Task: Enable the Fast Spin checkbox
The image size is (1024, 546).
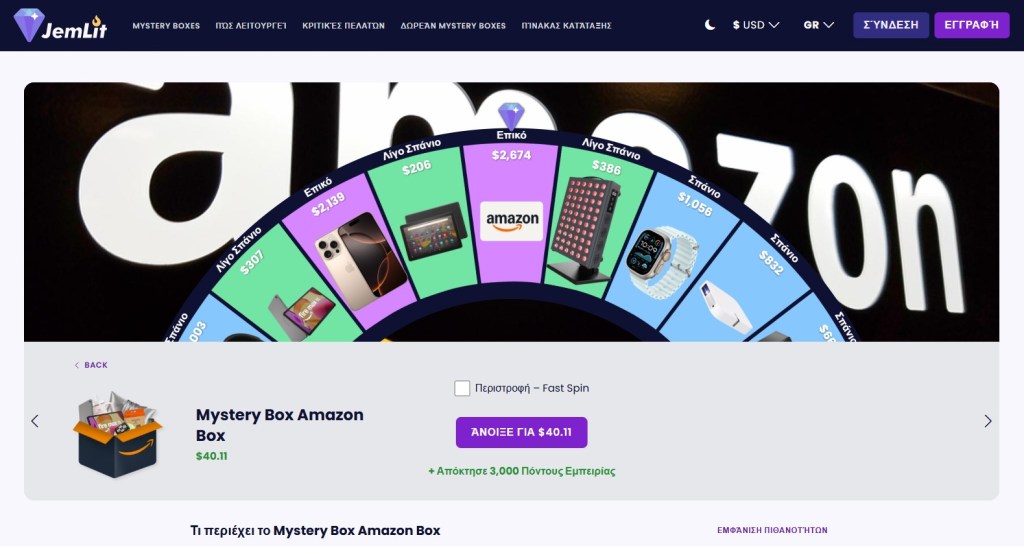Action: tap(462, 388)
